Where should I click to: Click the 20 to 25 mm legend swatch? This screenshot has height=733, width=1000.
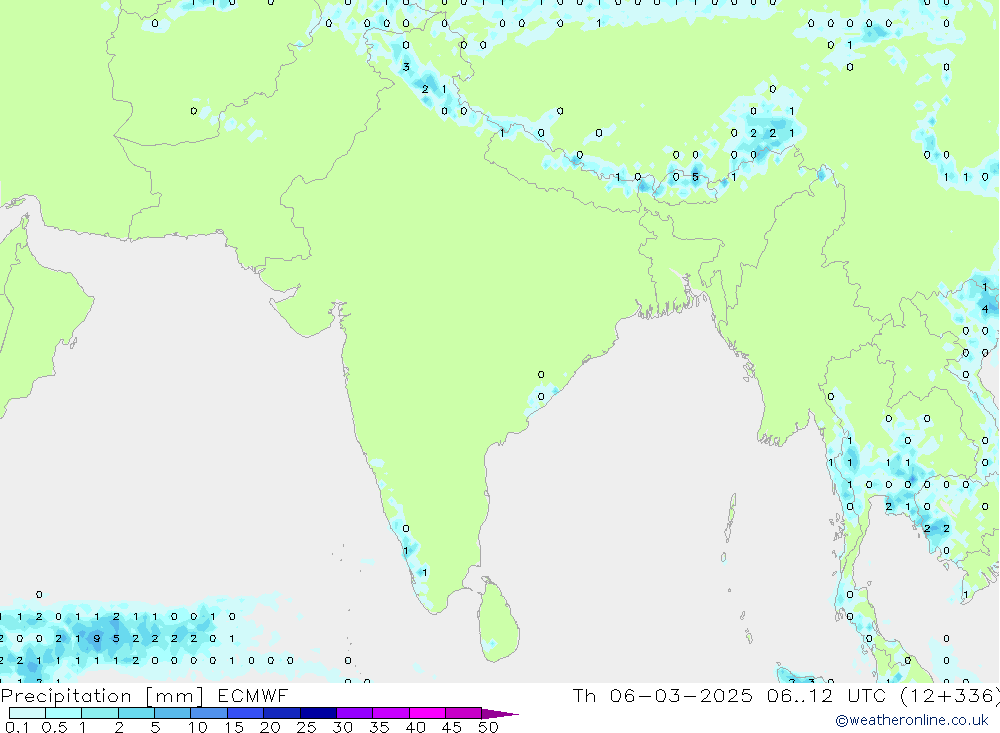(x=282, y=713)
